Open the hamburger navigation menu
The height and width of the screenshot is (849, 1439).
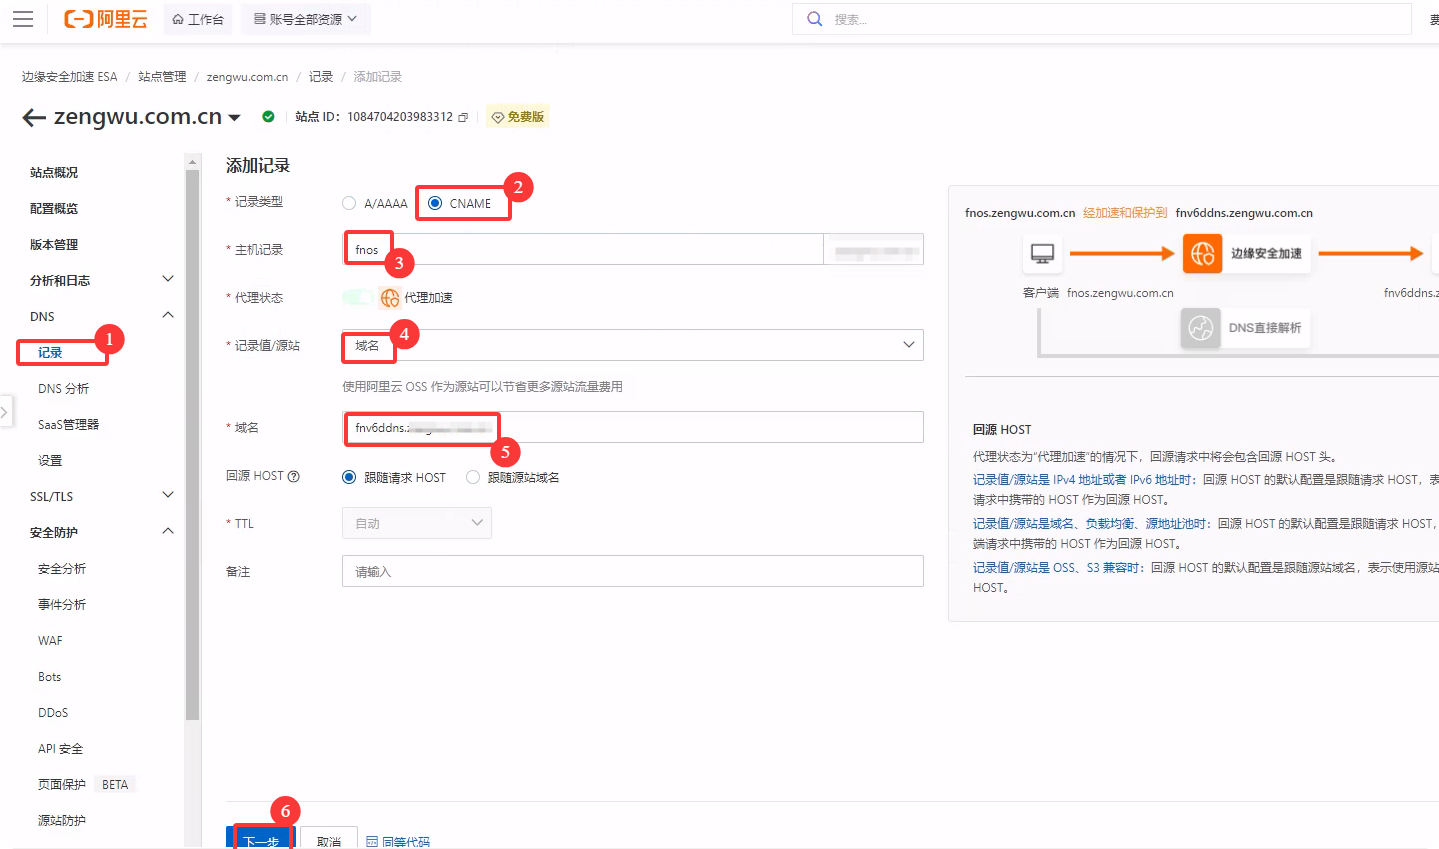[22, 19]
